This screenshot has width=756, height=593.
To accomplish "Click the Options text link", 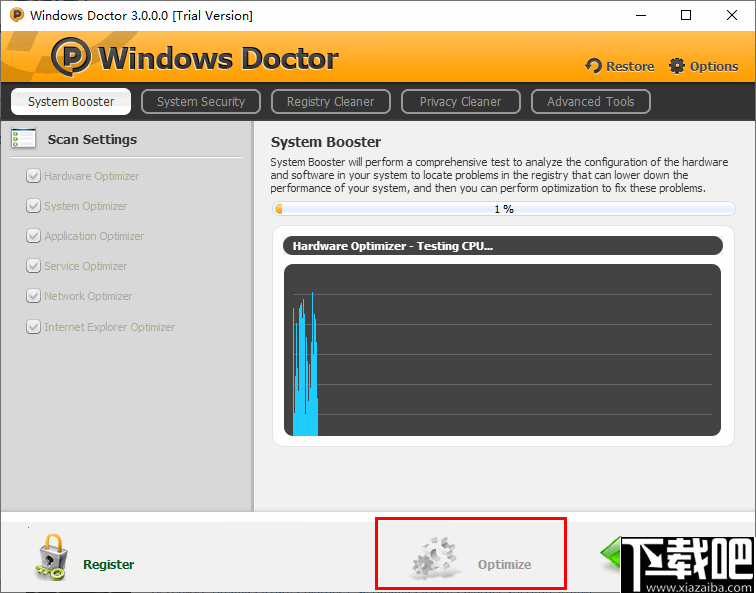I will click(x=714, y=67).
